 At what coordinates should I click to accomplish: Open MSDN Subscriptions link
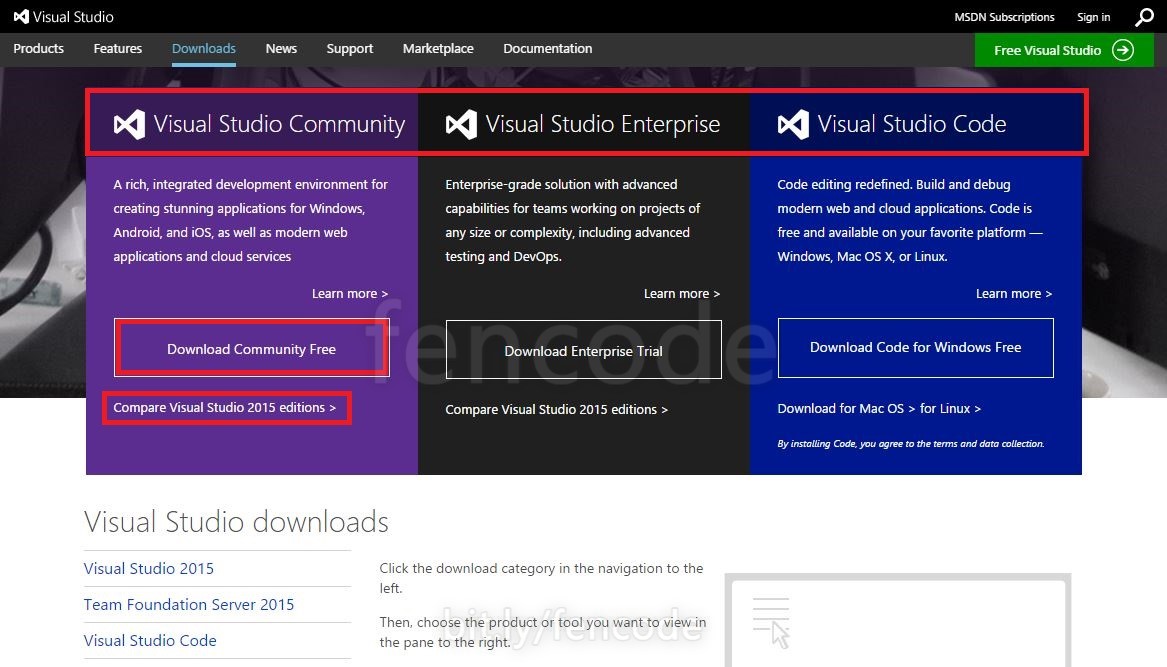pyautogui.click(x=1004, y=16)
